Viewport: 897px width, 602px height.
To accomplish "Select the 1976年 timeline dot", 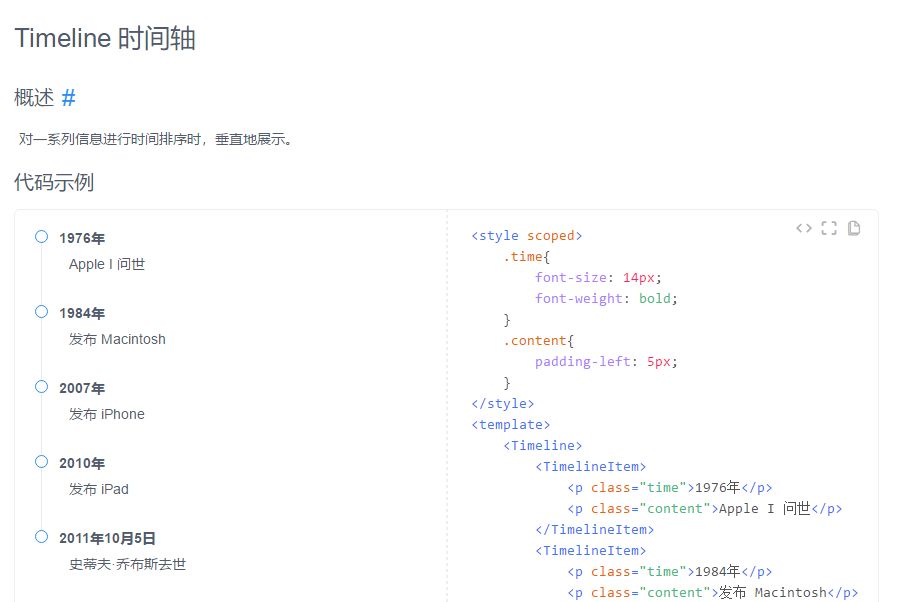I will click(41, 236).
